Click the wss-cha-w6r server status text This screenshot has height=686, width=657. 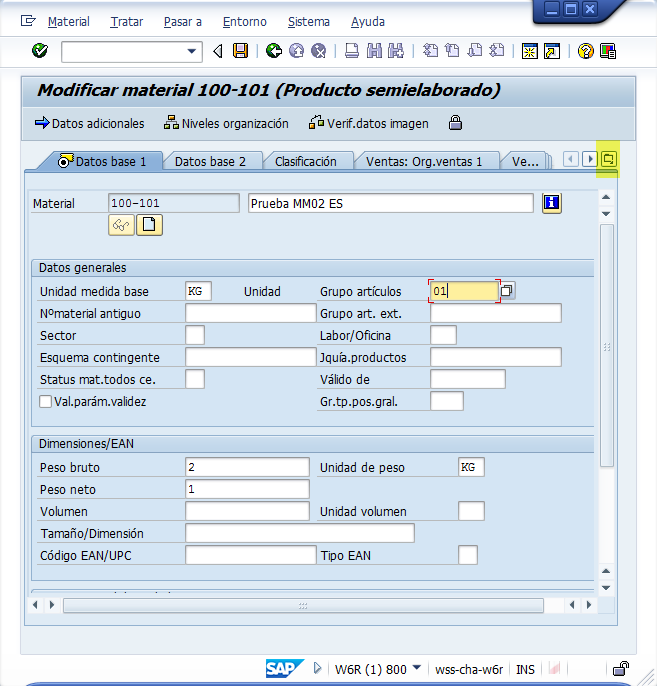469,669
